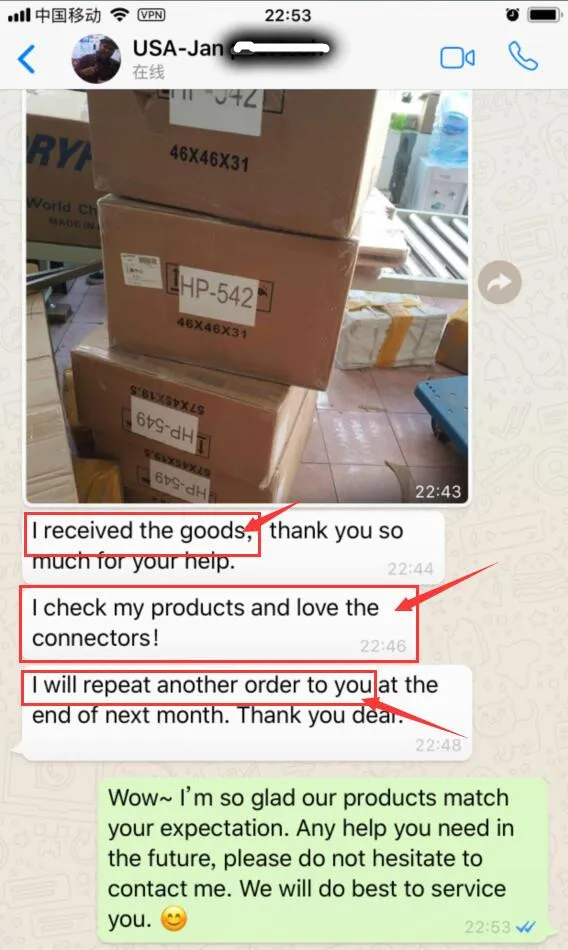Select the "love the connectors" message
The image size is (568, 950).
click(x=219, y=623)
